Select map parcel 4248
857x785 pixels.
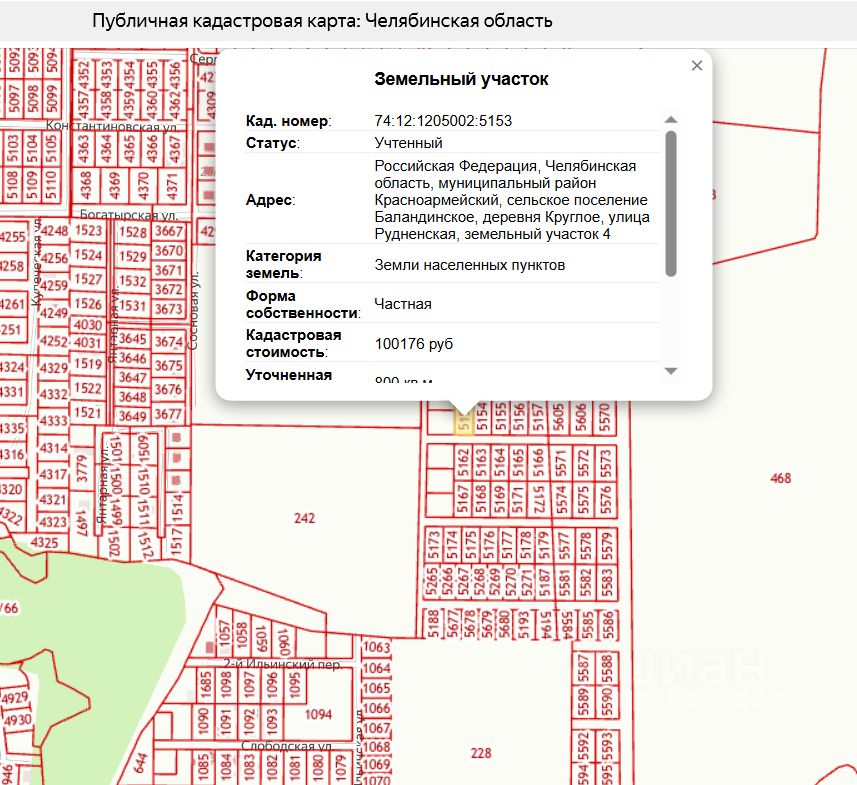click(54, 231)
